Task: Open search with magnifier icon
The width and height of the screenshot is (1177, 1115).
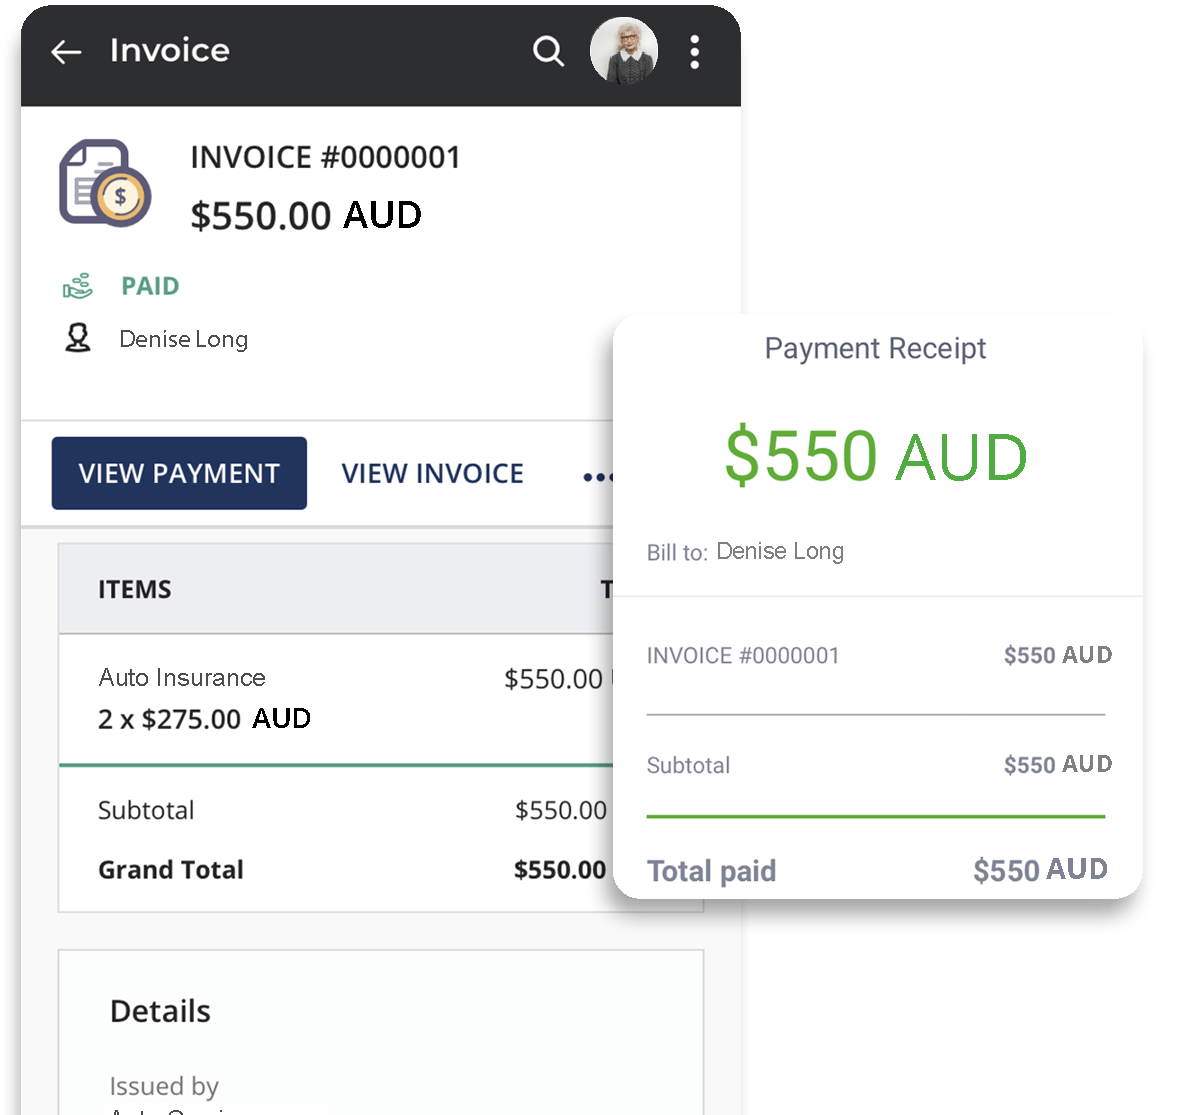Action: click(x=548, y=51)
